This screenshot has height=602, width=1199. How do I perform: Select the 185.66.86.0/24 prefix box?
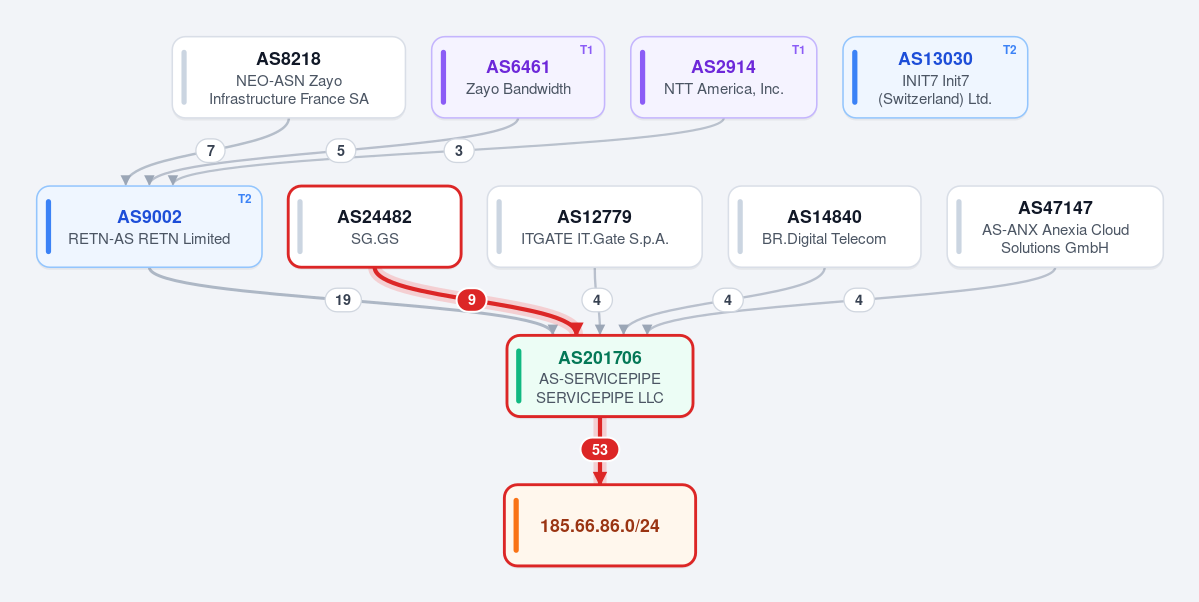pyautogui.click(x=600, y=526)
